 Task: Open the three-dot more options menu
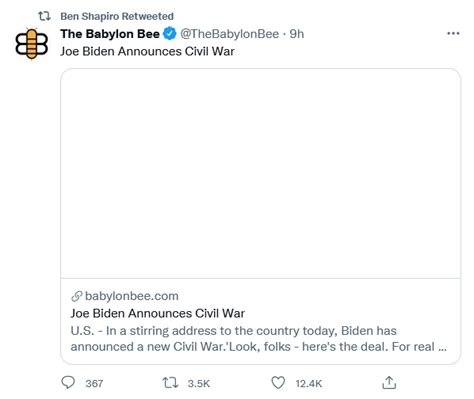[x=453, y=33]
